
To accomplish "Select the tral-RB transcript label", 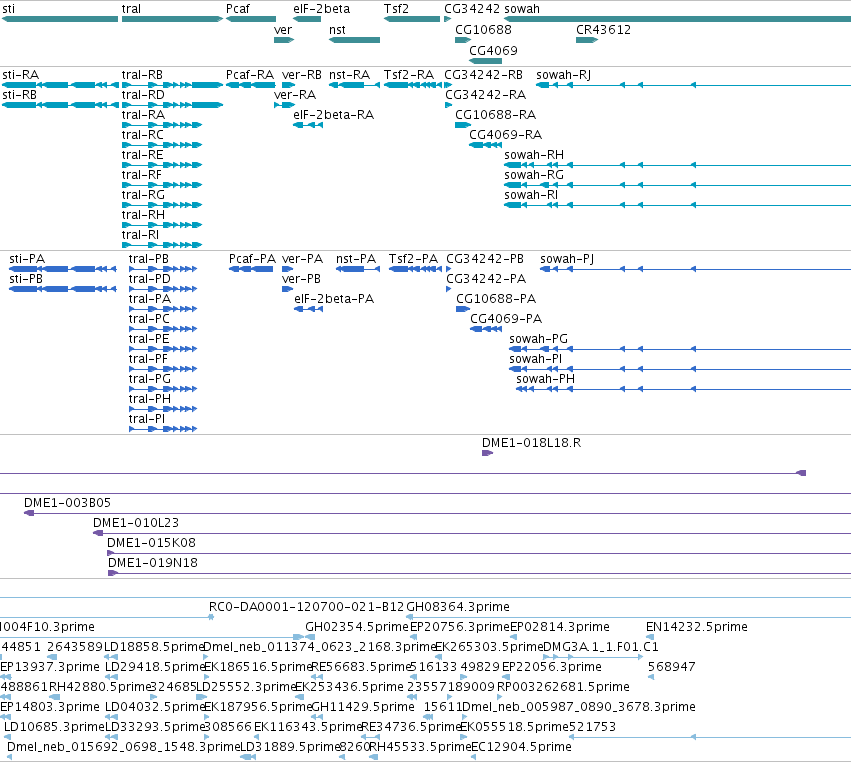I will (142, 75).
